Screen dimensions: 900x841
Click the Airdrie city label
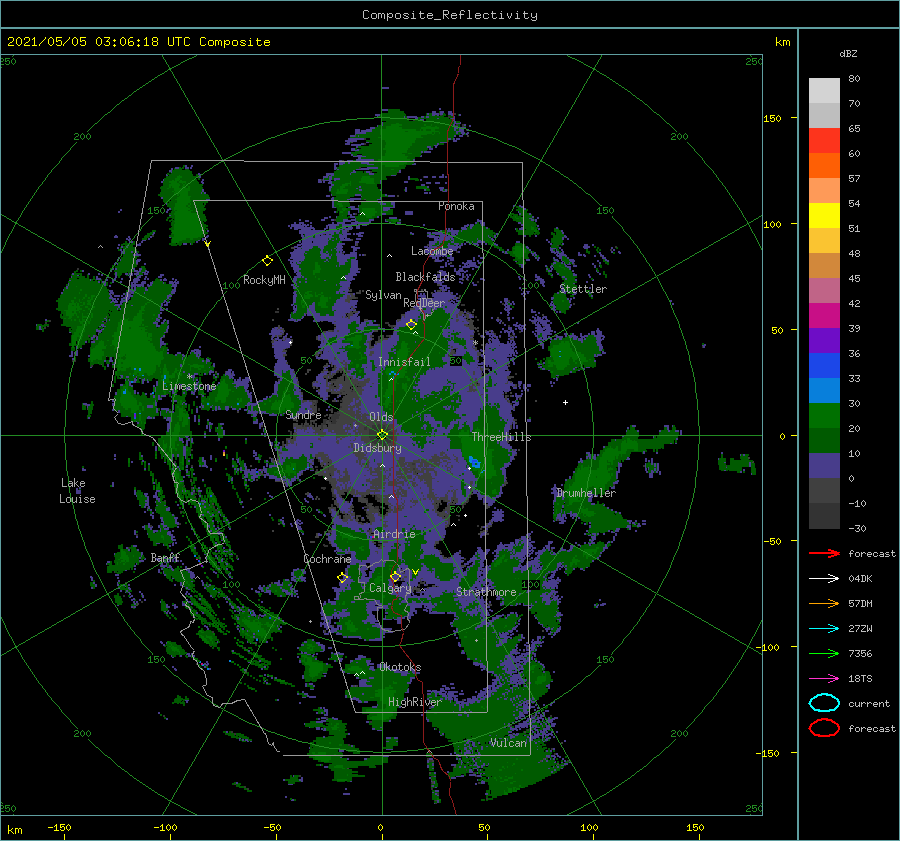click(394, 534)
